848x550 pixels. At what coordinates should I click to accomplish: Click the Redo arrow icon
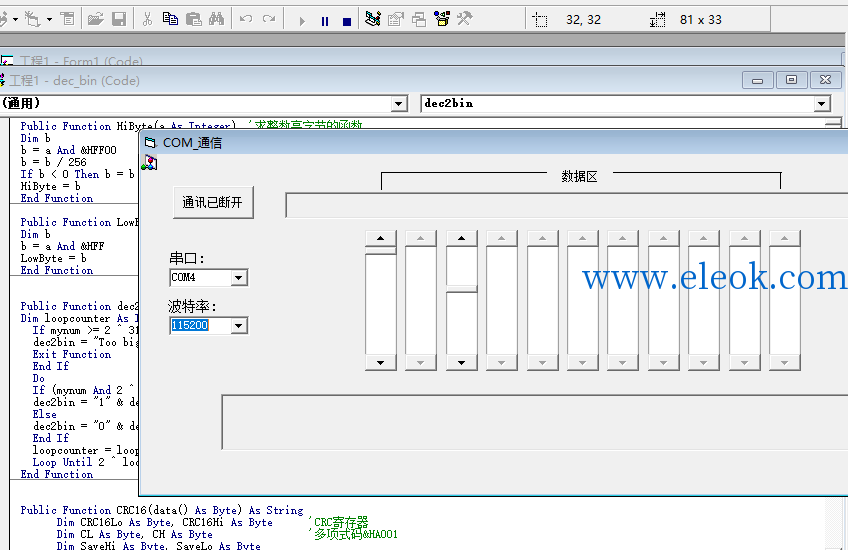[x=269, y=20]
